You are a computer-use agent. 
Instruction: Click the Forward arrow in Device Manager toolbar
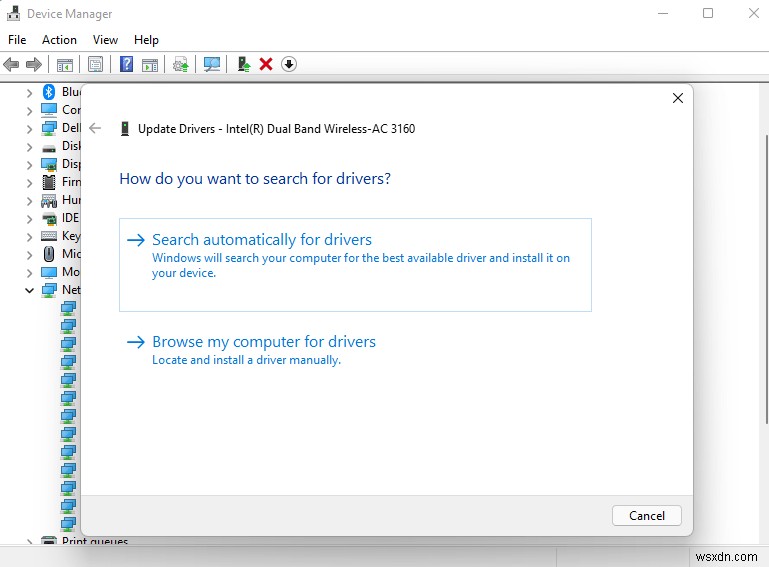(x=33, y=64)
